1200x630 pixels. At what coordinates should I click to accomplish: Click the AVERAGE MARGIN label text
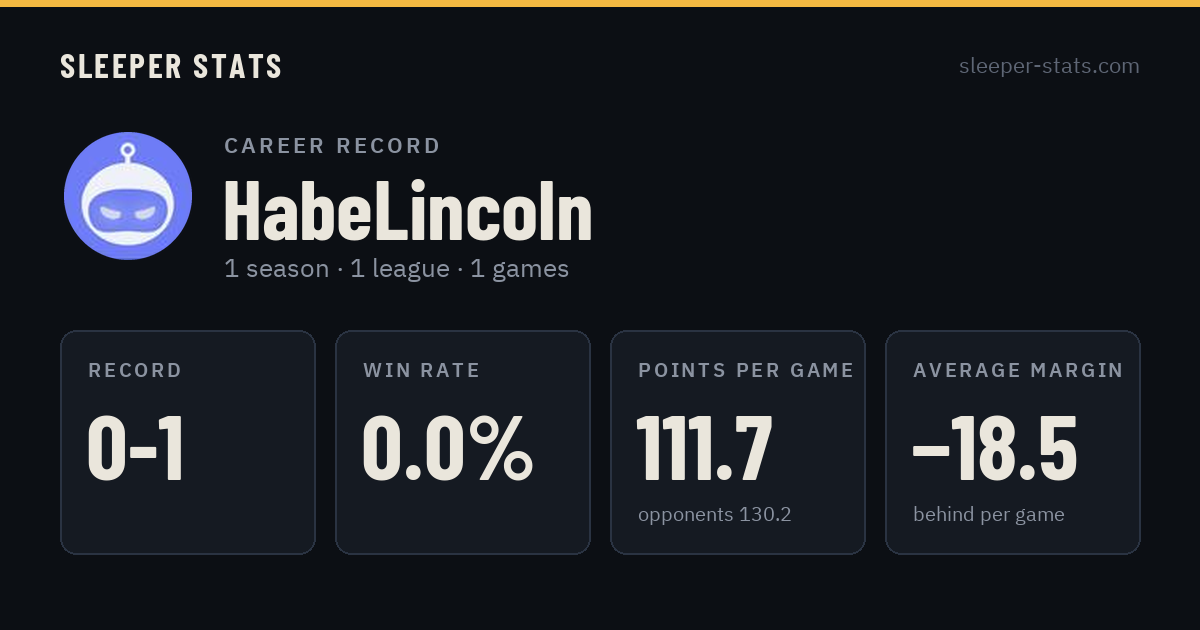tap(1018, 371)
